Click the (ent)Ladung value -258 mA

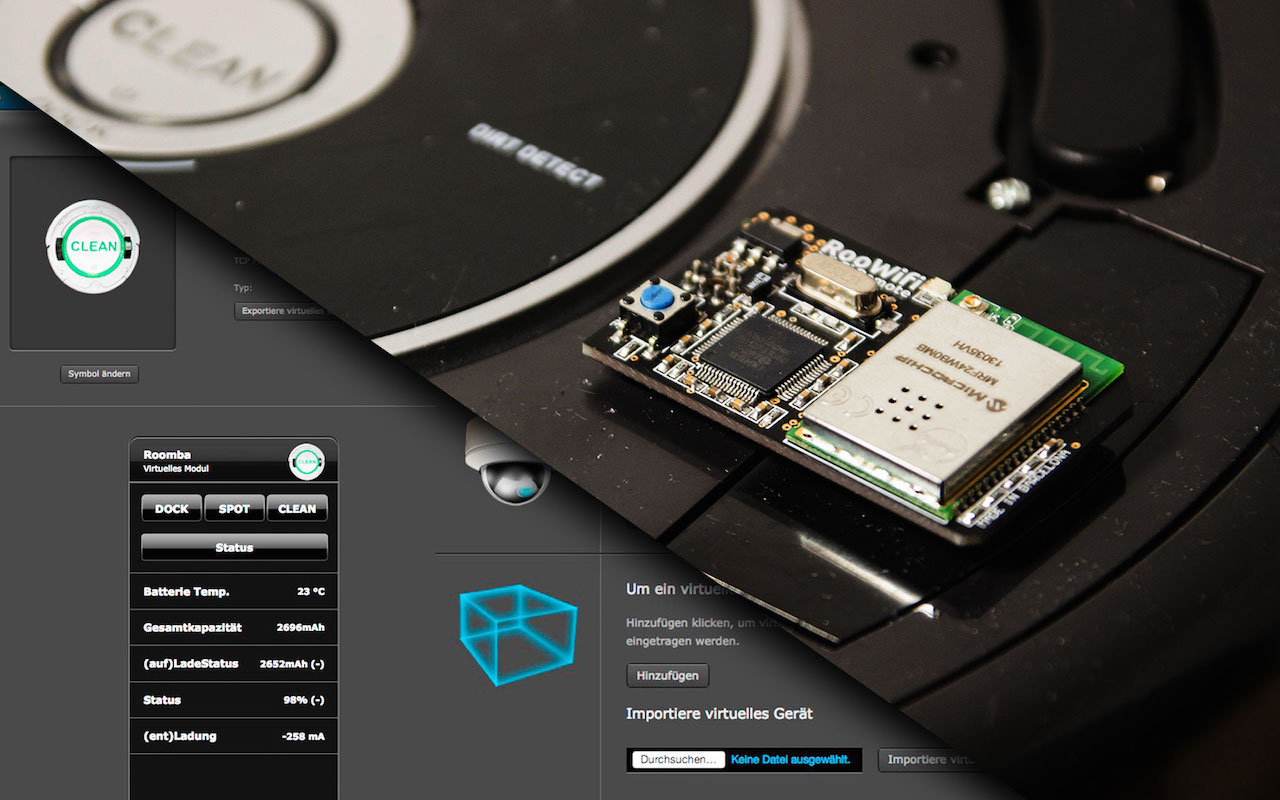(x=303, y=736)
